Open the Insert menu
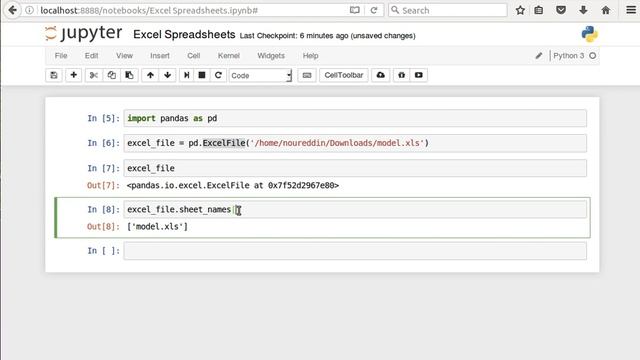Viewport: 640px width, 360px height. pos(160,56)
